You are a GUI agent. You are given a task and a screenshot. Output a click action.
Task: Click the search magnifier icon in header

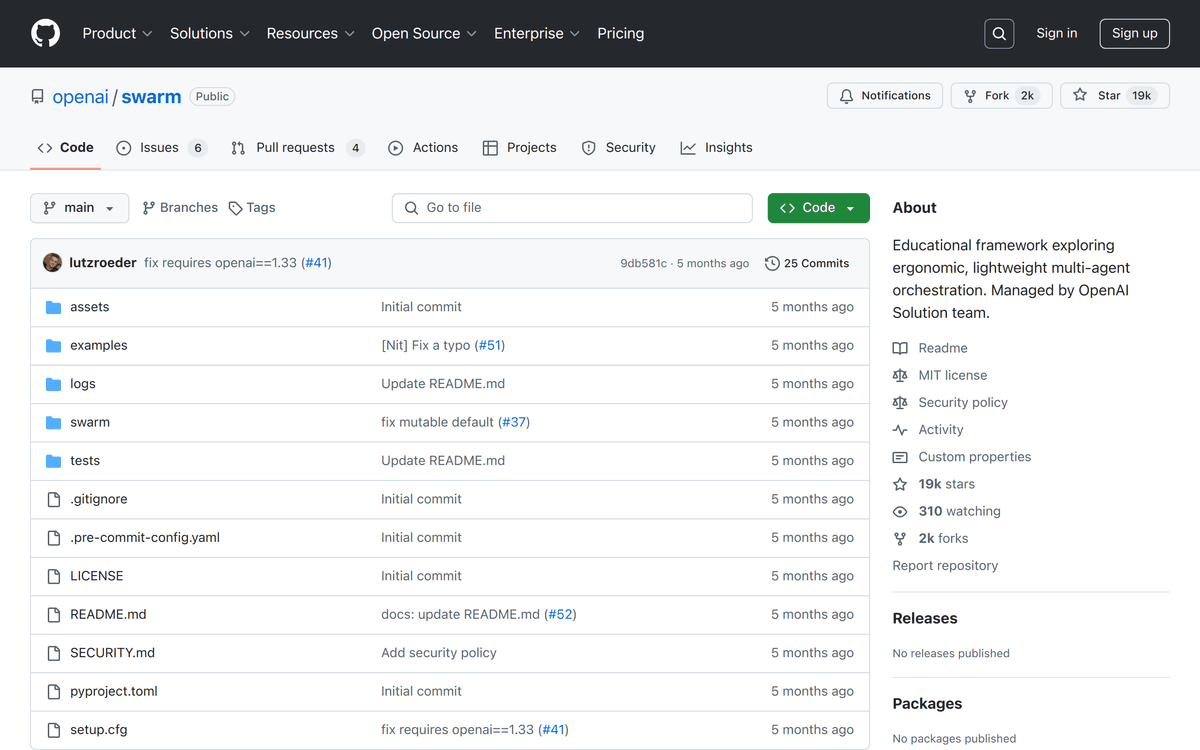click(x=999, y=33)
